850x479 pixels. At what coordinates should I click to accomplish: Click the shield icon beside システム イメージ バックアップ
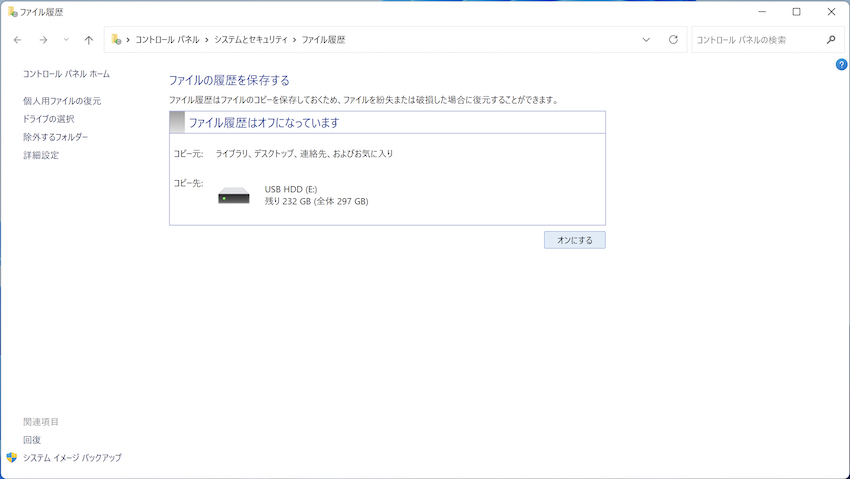point(11,457)
